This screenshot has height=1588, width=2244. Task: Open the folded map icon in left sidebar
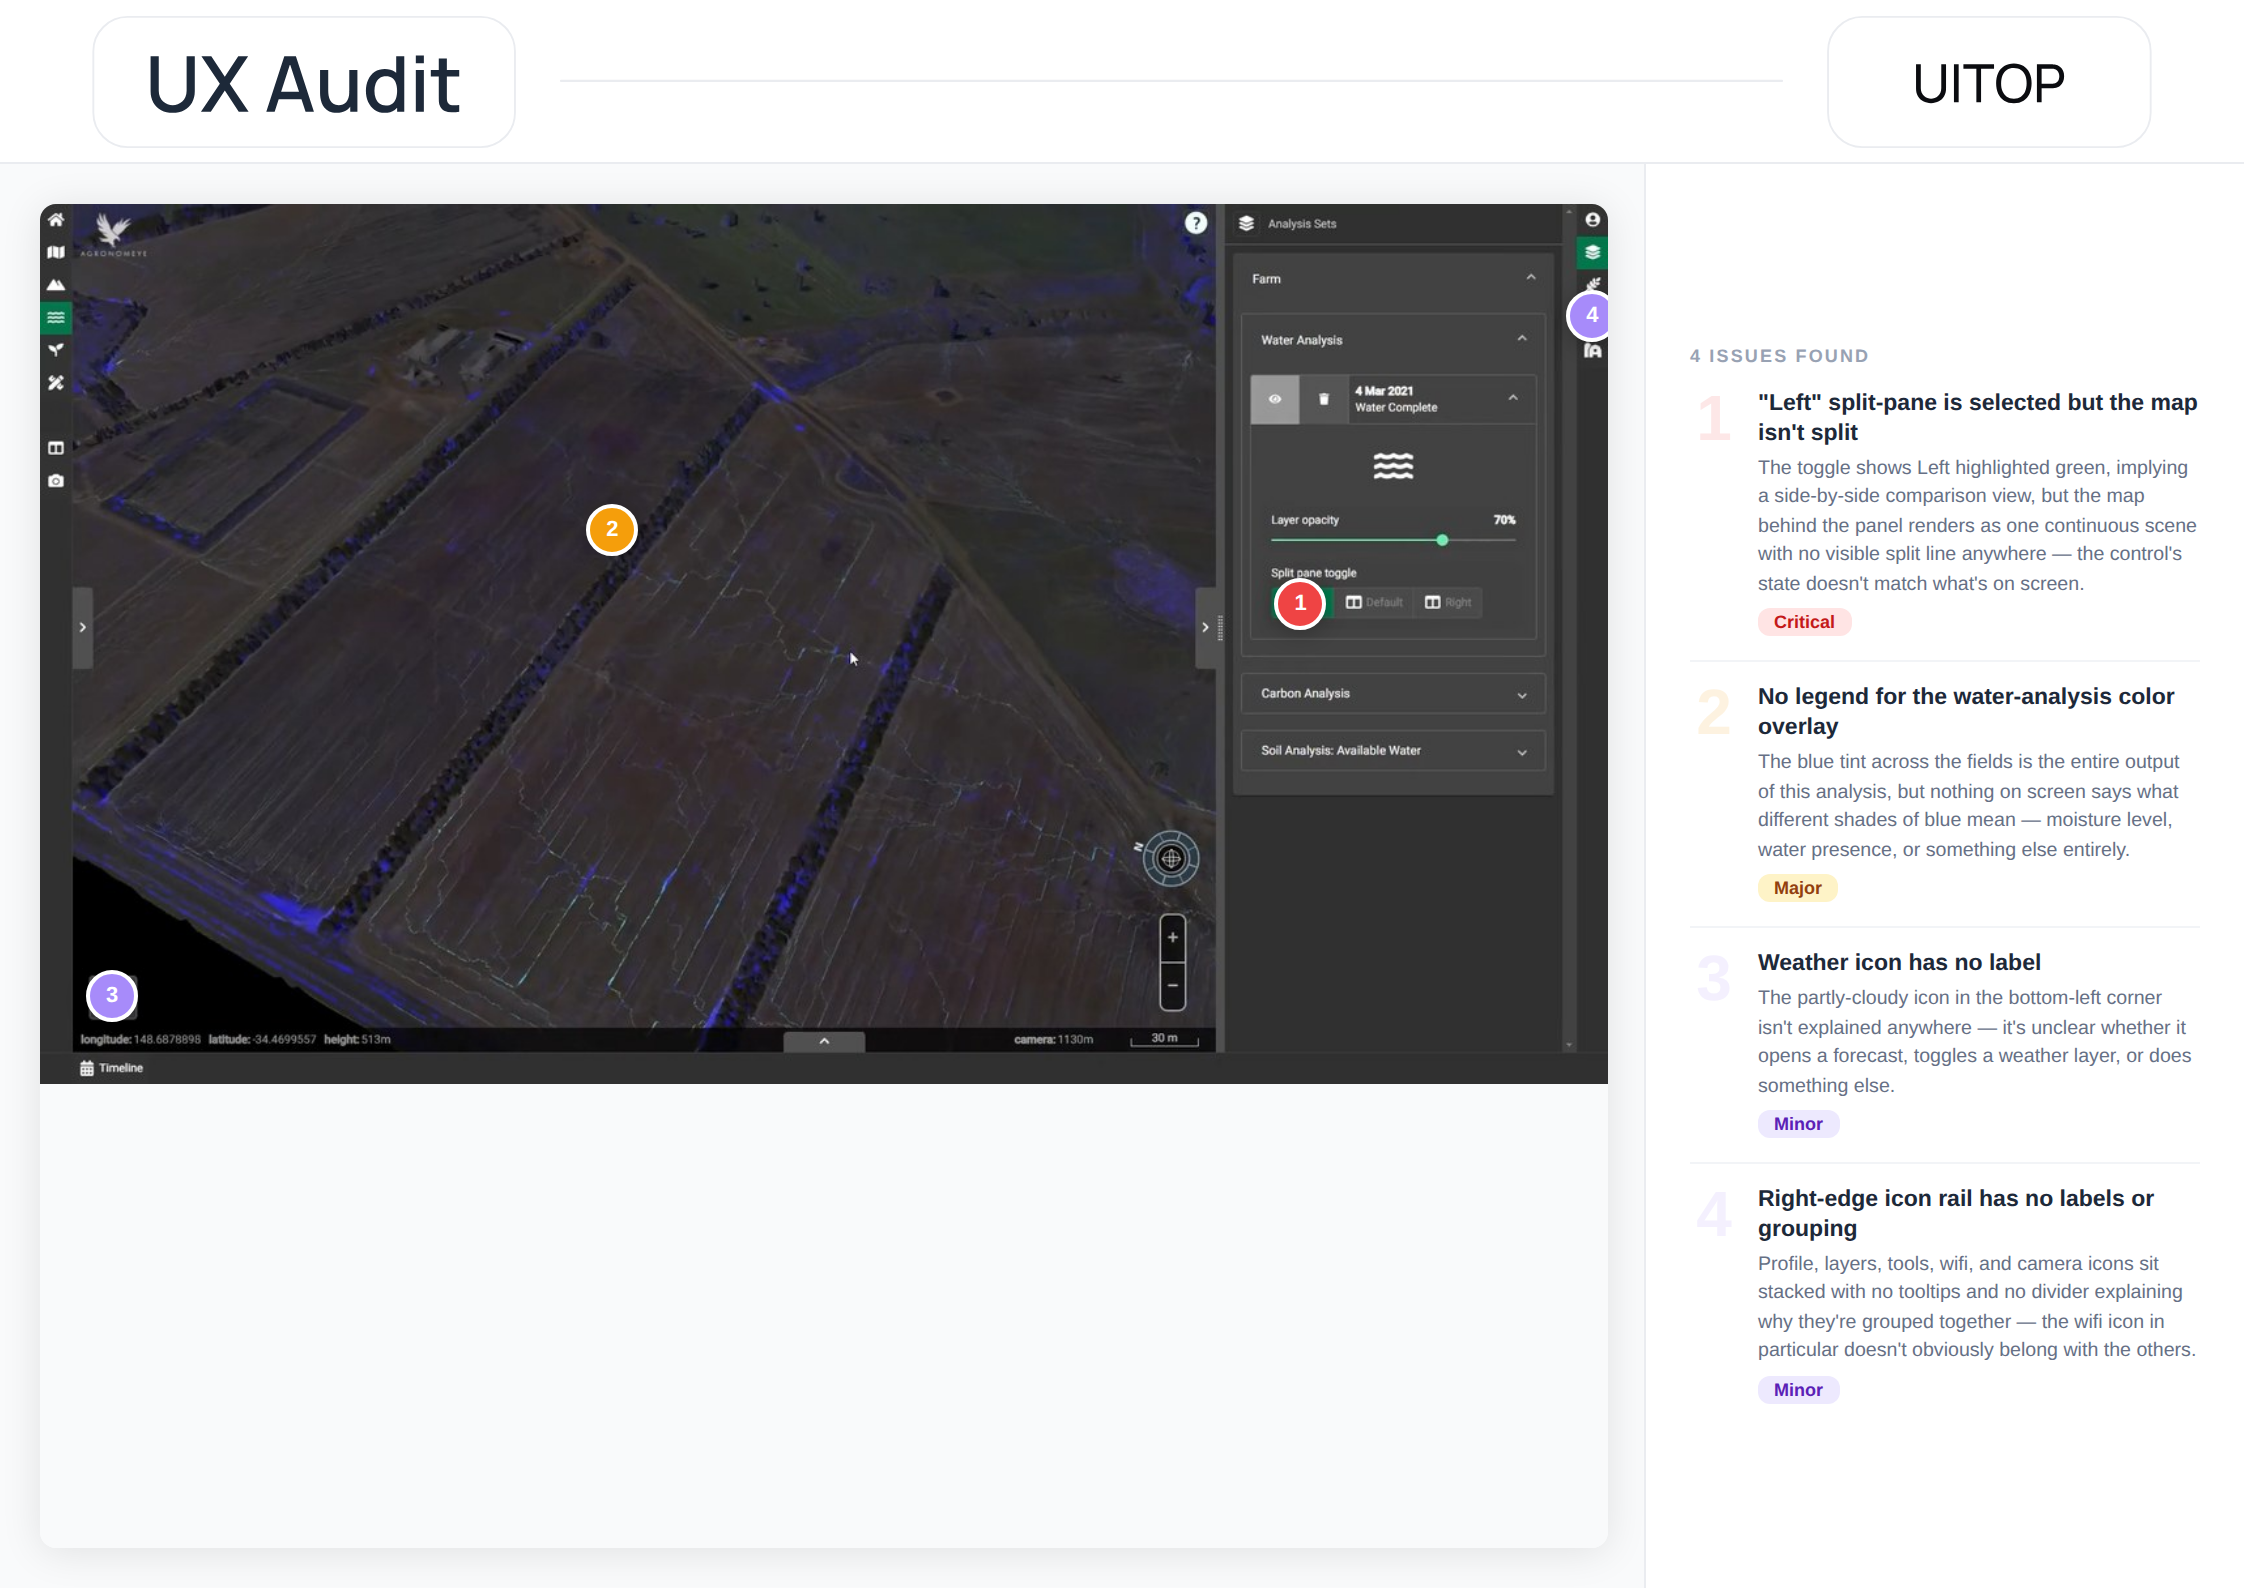point(56,252)
